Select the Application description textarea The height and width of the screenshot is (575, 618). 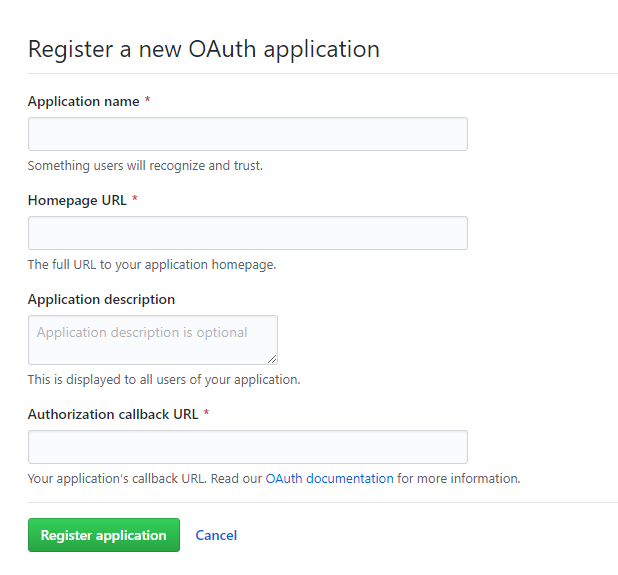(x=152, y=339)
